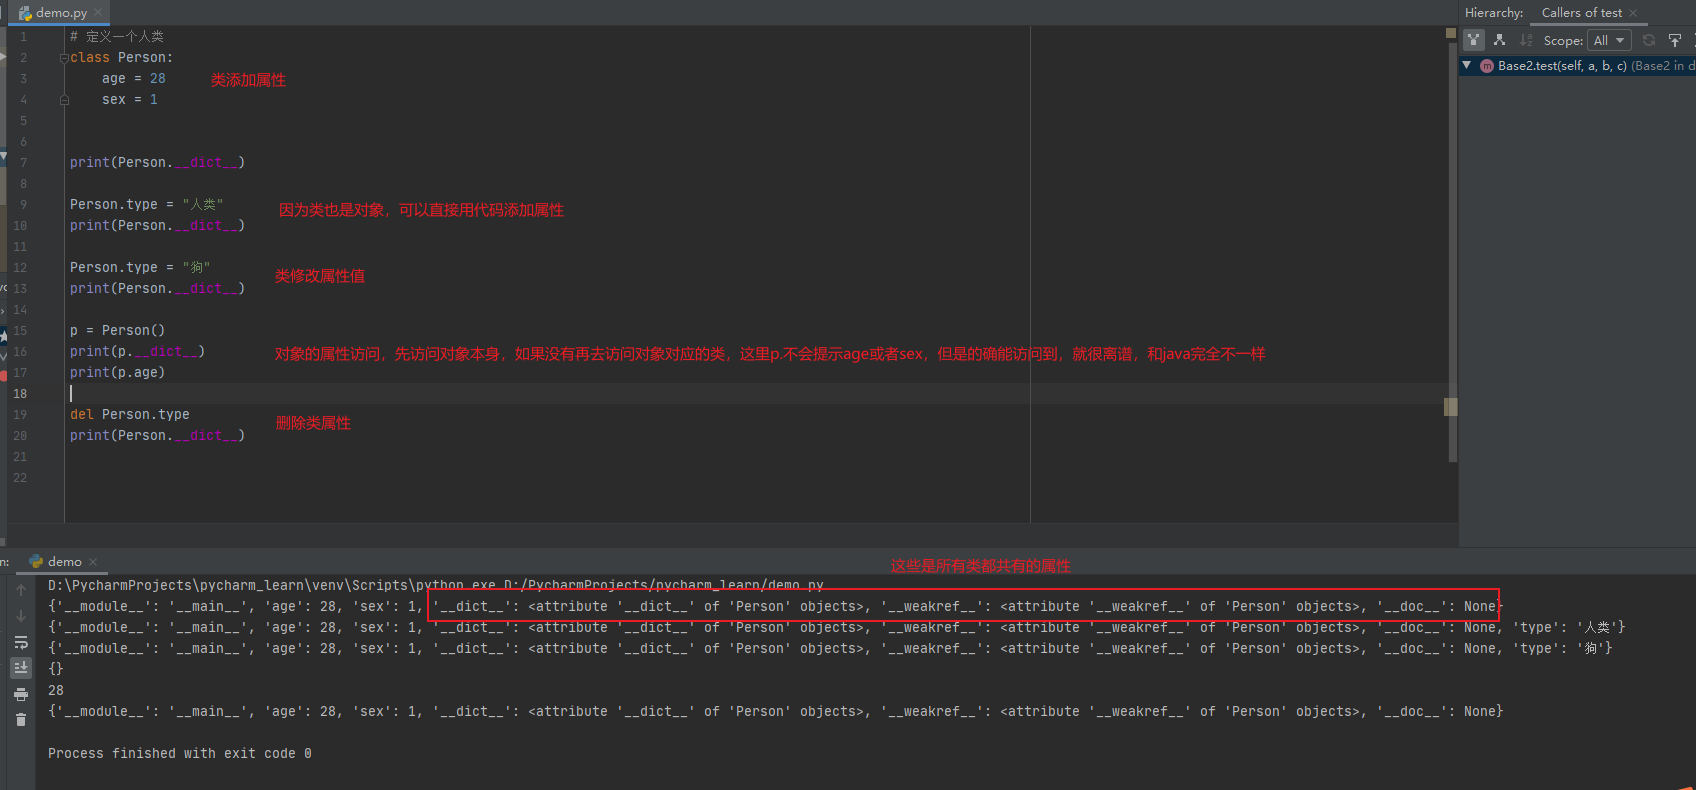Print the console output

point(21,694)
